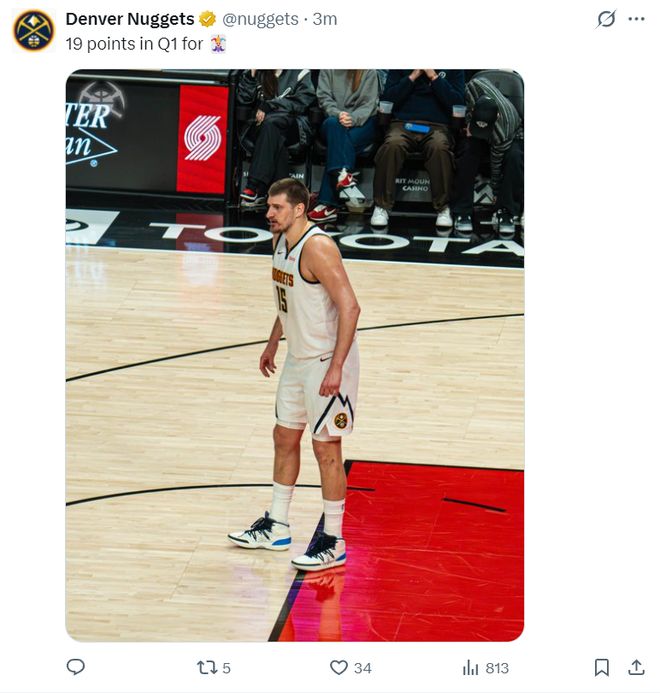The height and width of the screenshot is (693, 660).
Task: Bookmark this Nuggets tweet
Action: [x=602, y=667]
